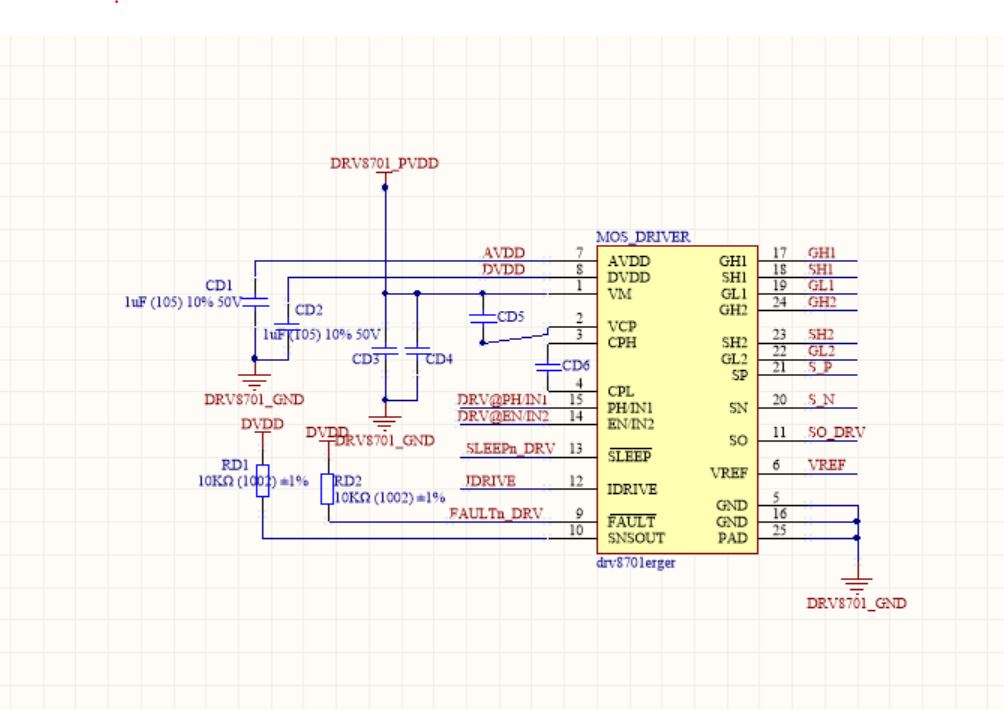This screenshot has width=1004, height=710.
Task: Click CD2's 1uF (105) 10% 50V value
Action: point(322,334)
